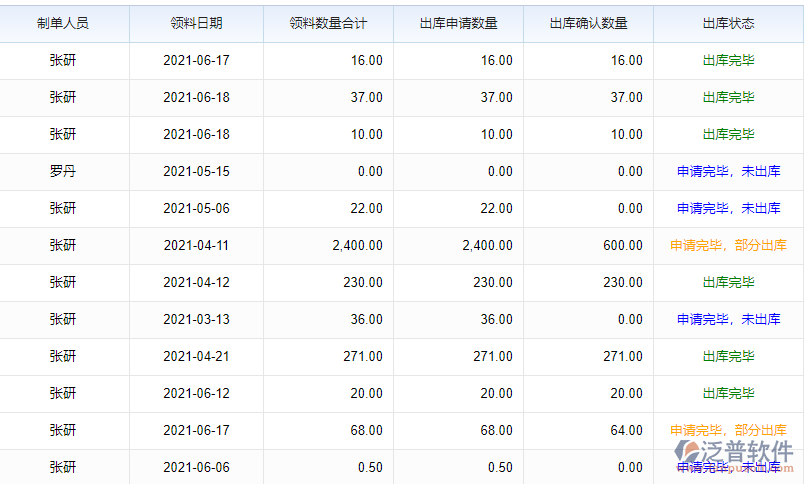Click 出库申请数量 value 68.00
804x484 pixels.
click(496, 430)
